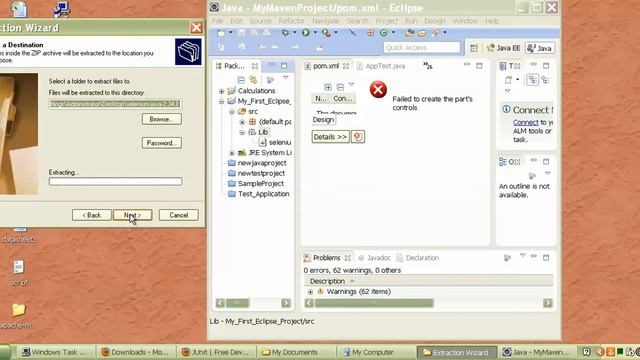
Task: Click the extraction directory path field
Action: (x=115, y=104)
